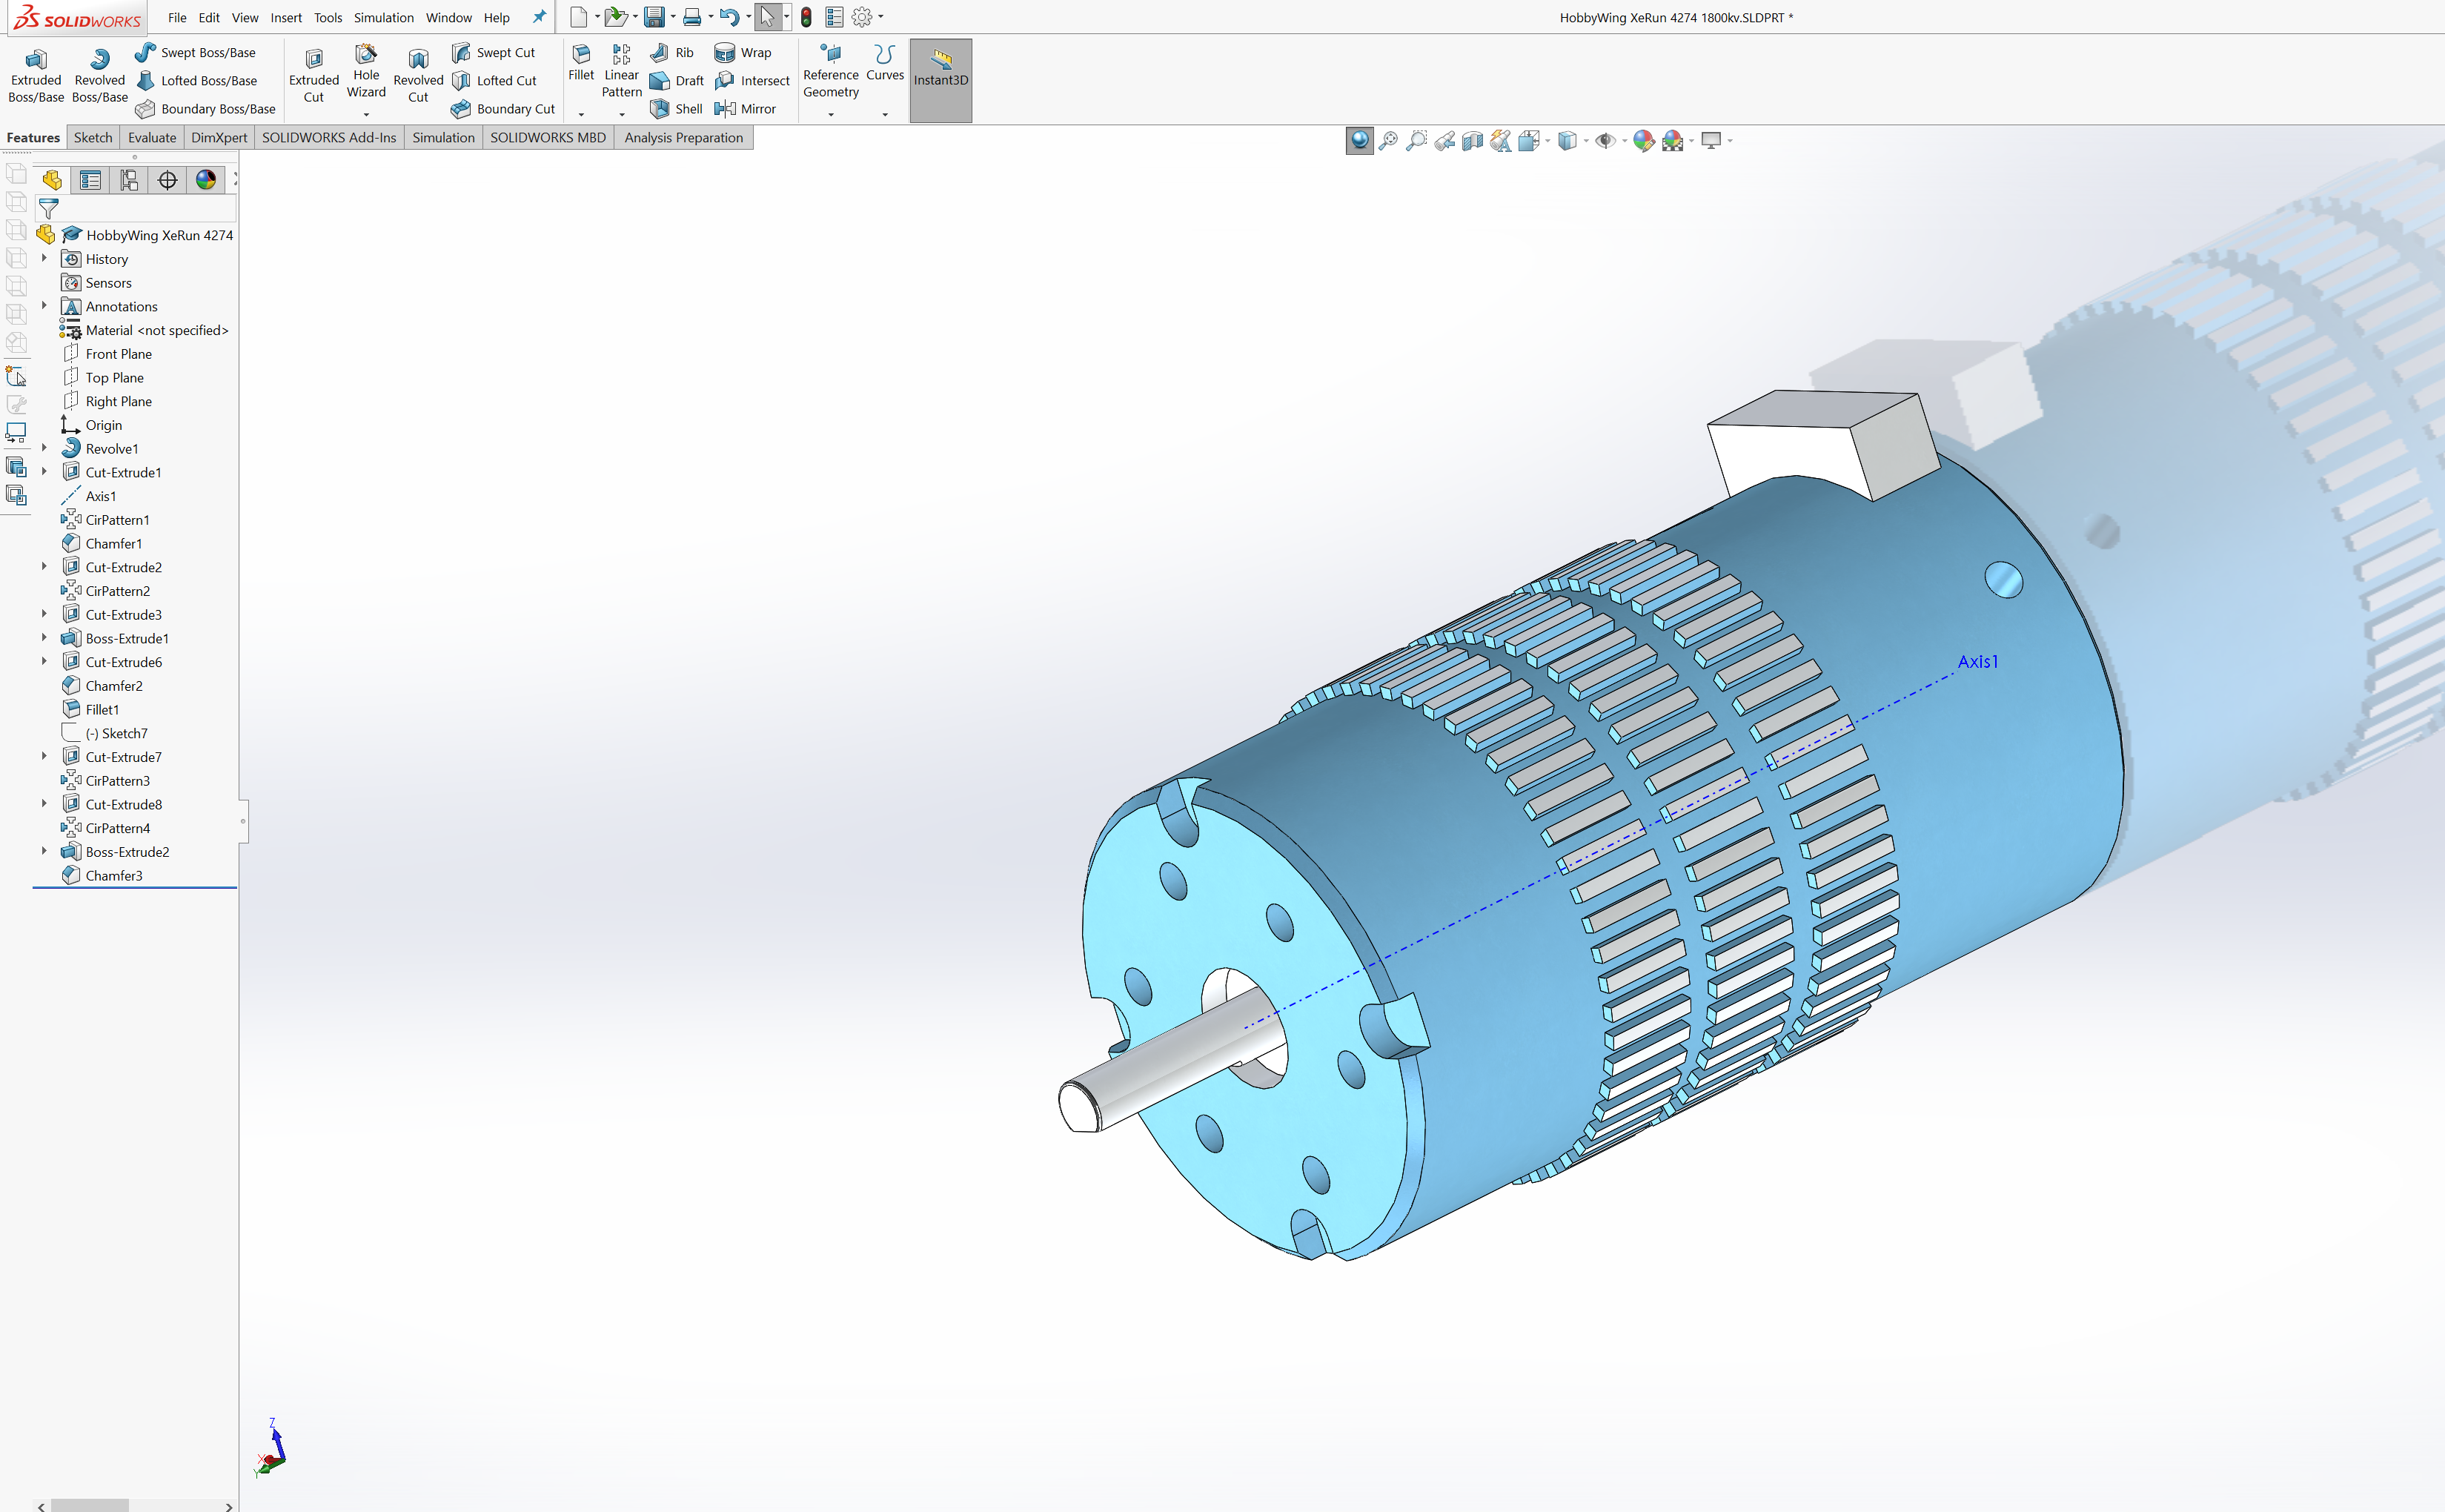This screenshot has width=2445, height=1512.
Task: Expand the Revolve1 feature
Action: click(44, 448)
